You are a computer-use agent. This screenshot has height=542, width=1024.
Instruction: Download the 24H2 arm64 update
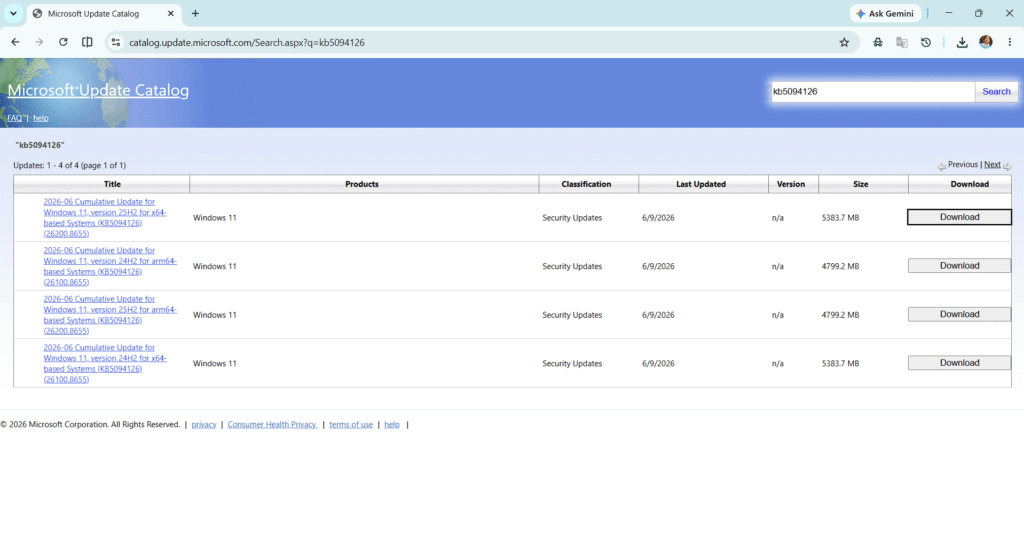click(x=959, y=266)
